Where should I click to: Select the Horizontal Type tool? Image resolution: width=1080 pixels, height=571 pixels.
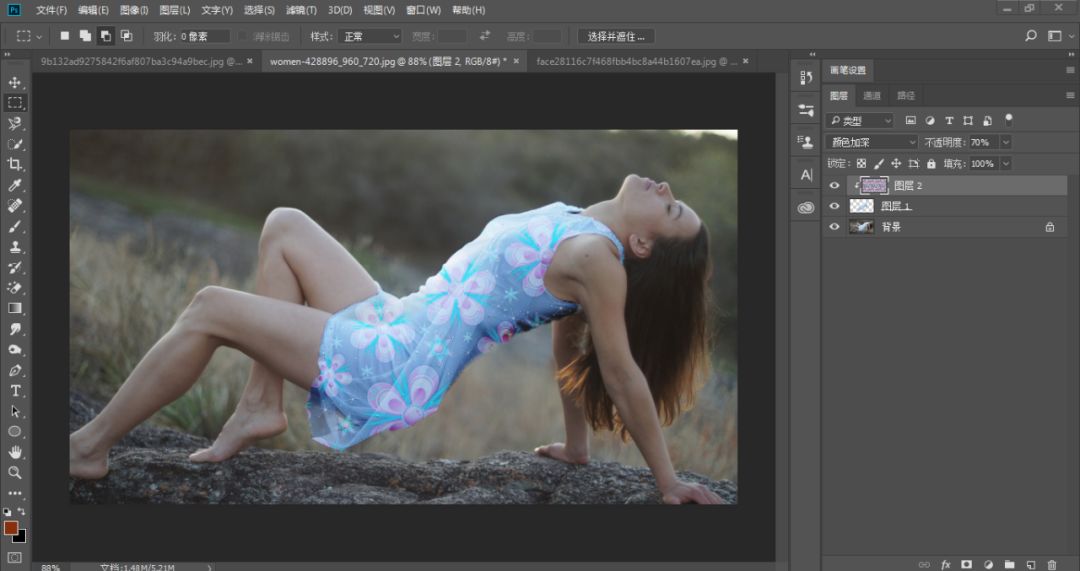click(15, 390)
